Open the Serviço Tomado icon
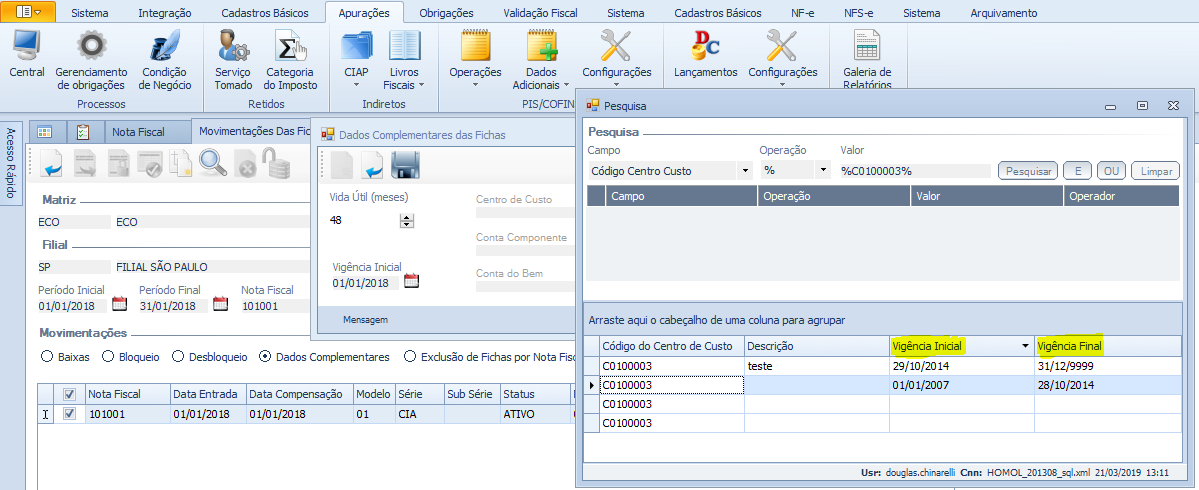Image resolution: width=1199 pixels, height=490 pixels. (x=233, y=47)
